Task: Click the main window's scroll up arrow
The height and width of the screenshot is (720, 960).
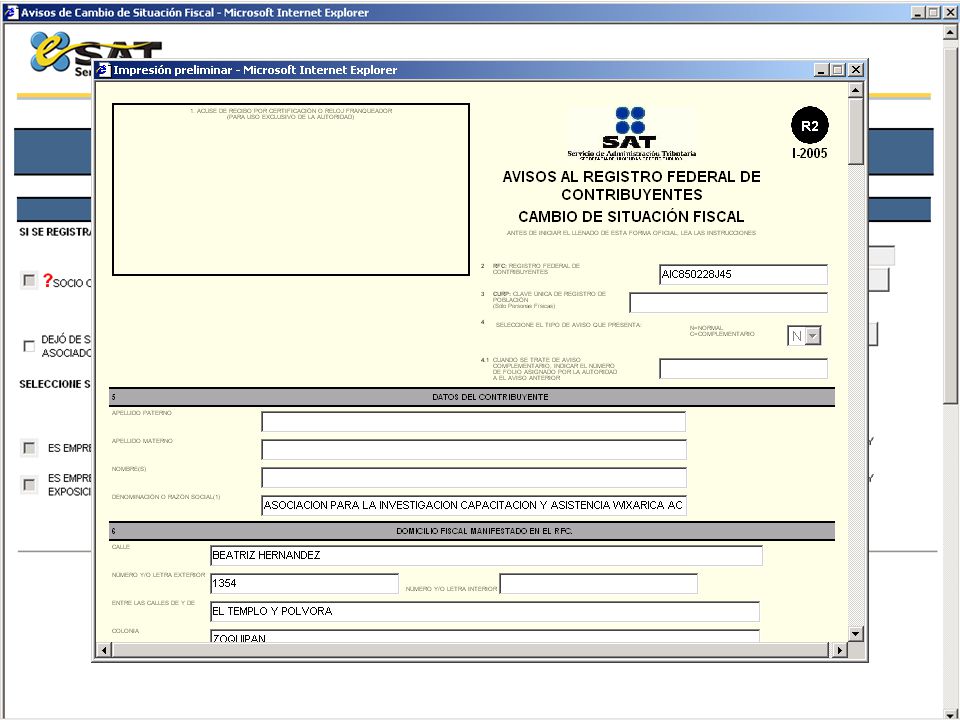Action: tap(950, 34)
